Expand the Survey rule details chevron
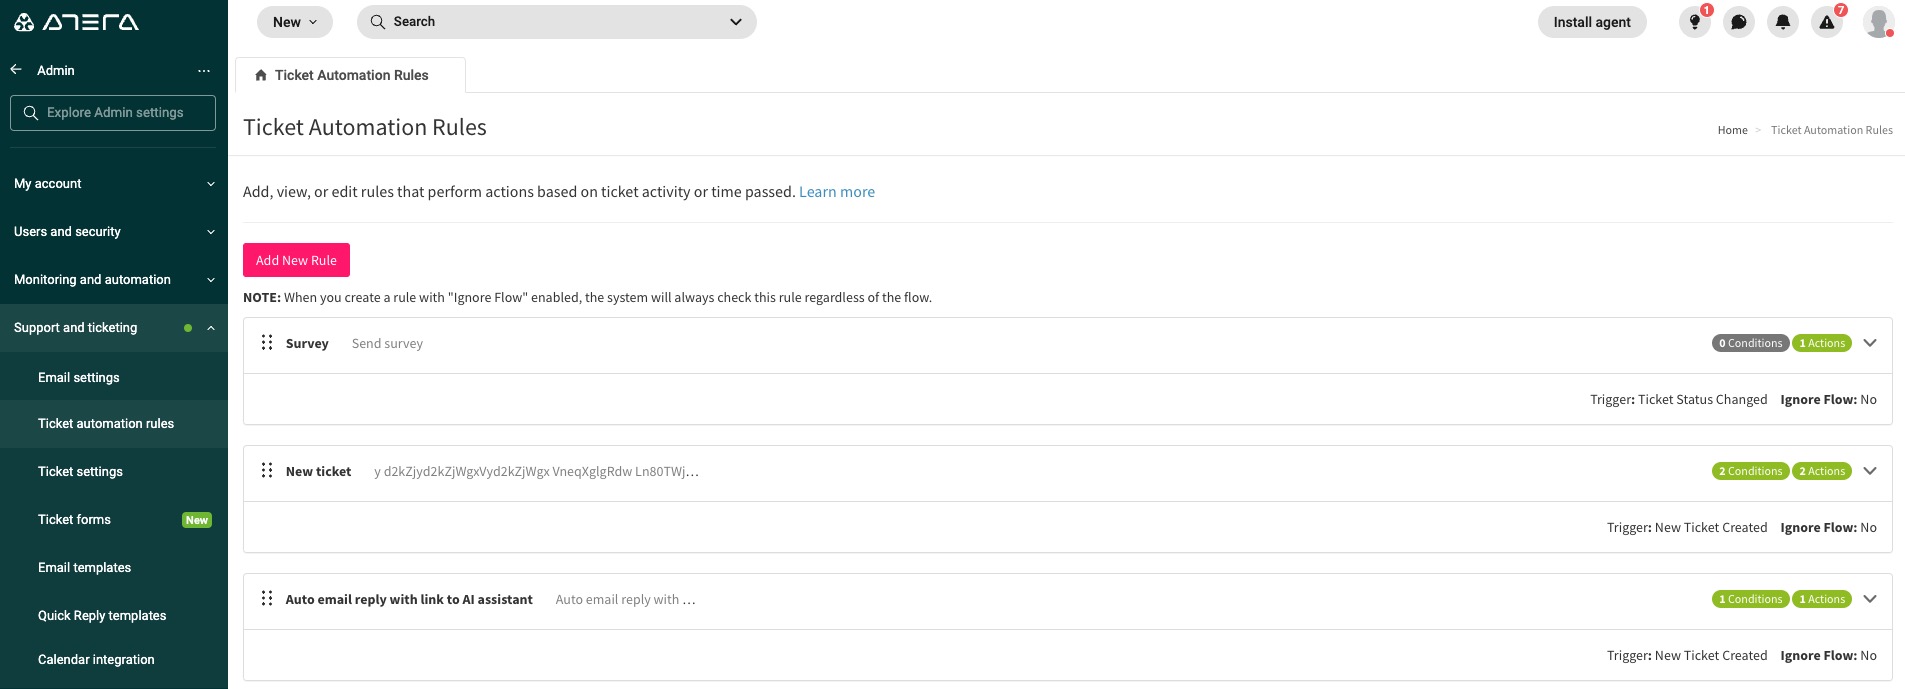Viewport: 1905px width, 689px height. (x=1870, y=343)
